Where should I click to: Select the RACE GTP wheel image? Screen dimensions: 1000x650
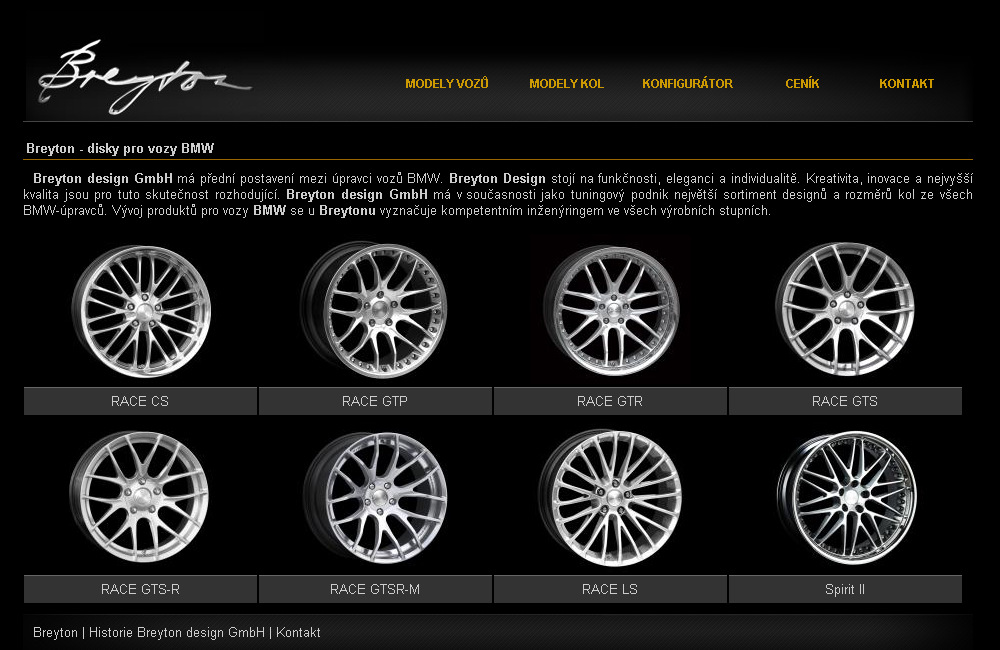[374, 309]
